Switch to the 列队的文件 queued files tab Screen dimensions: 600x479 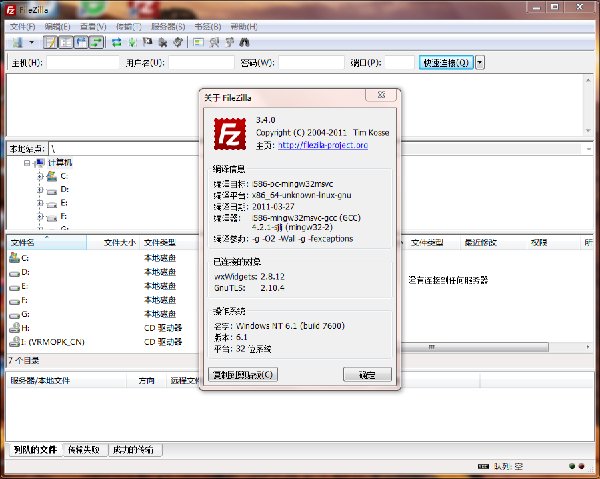(x=35, y=450)
